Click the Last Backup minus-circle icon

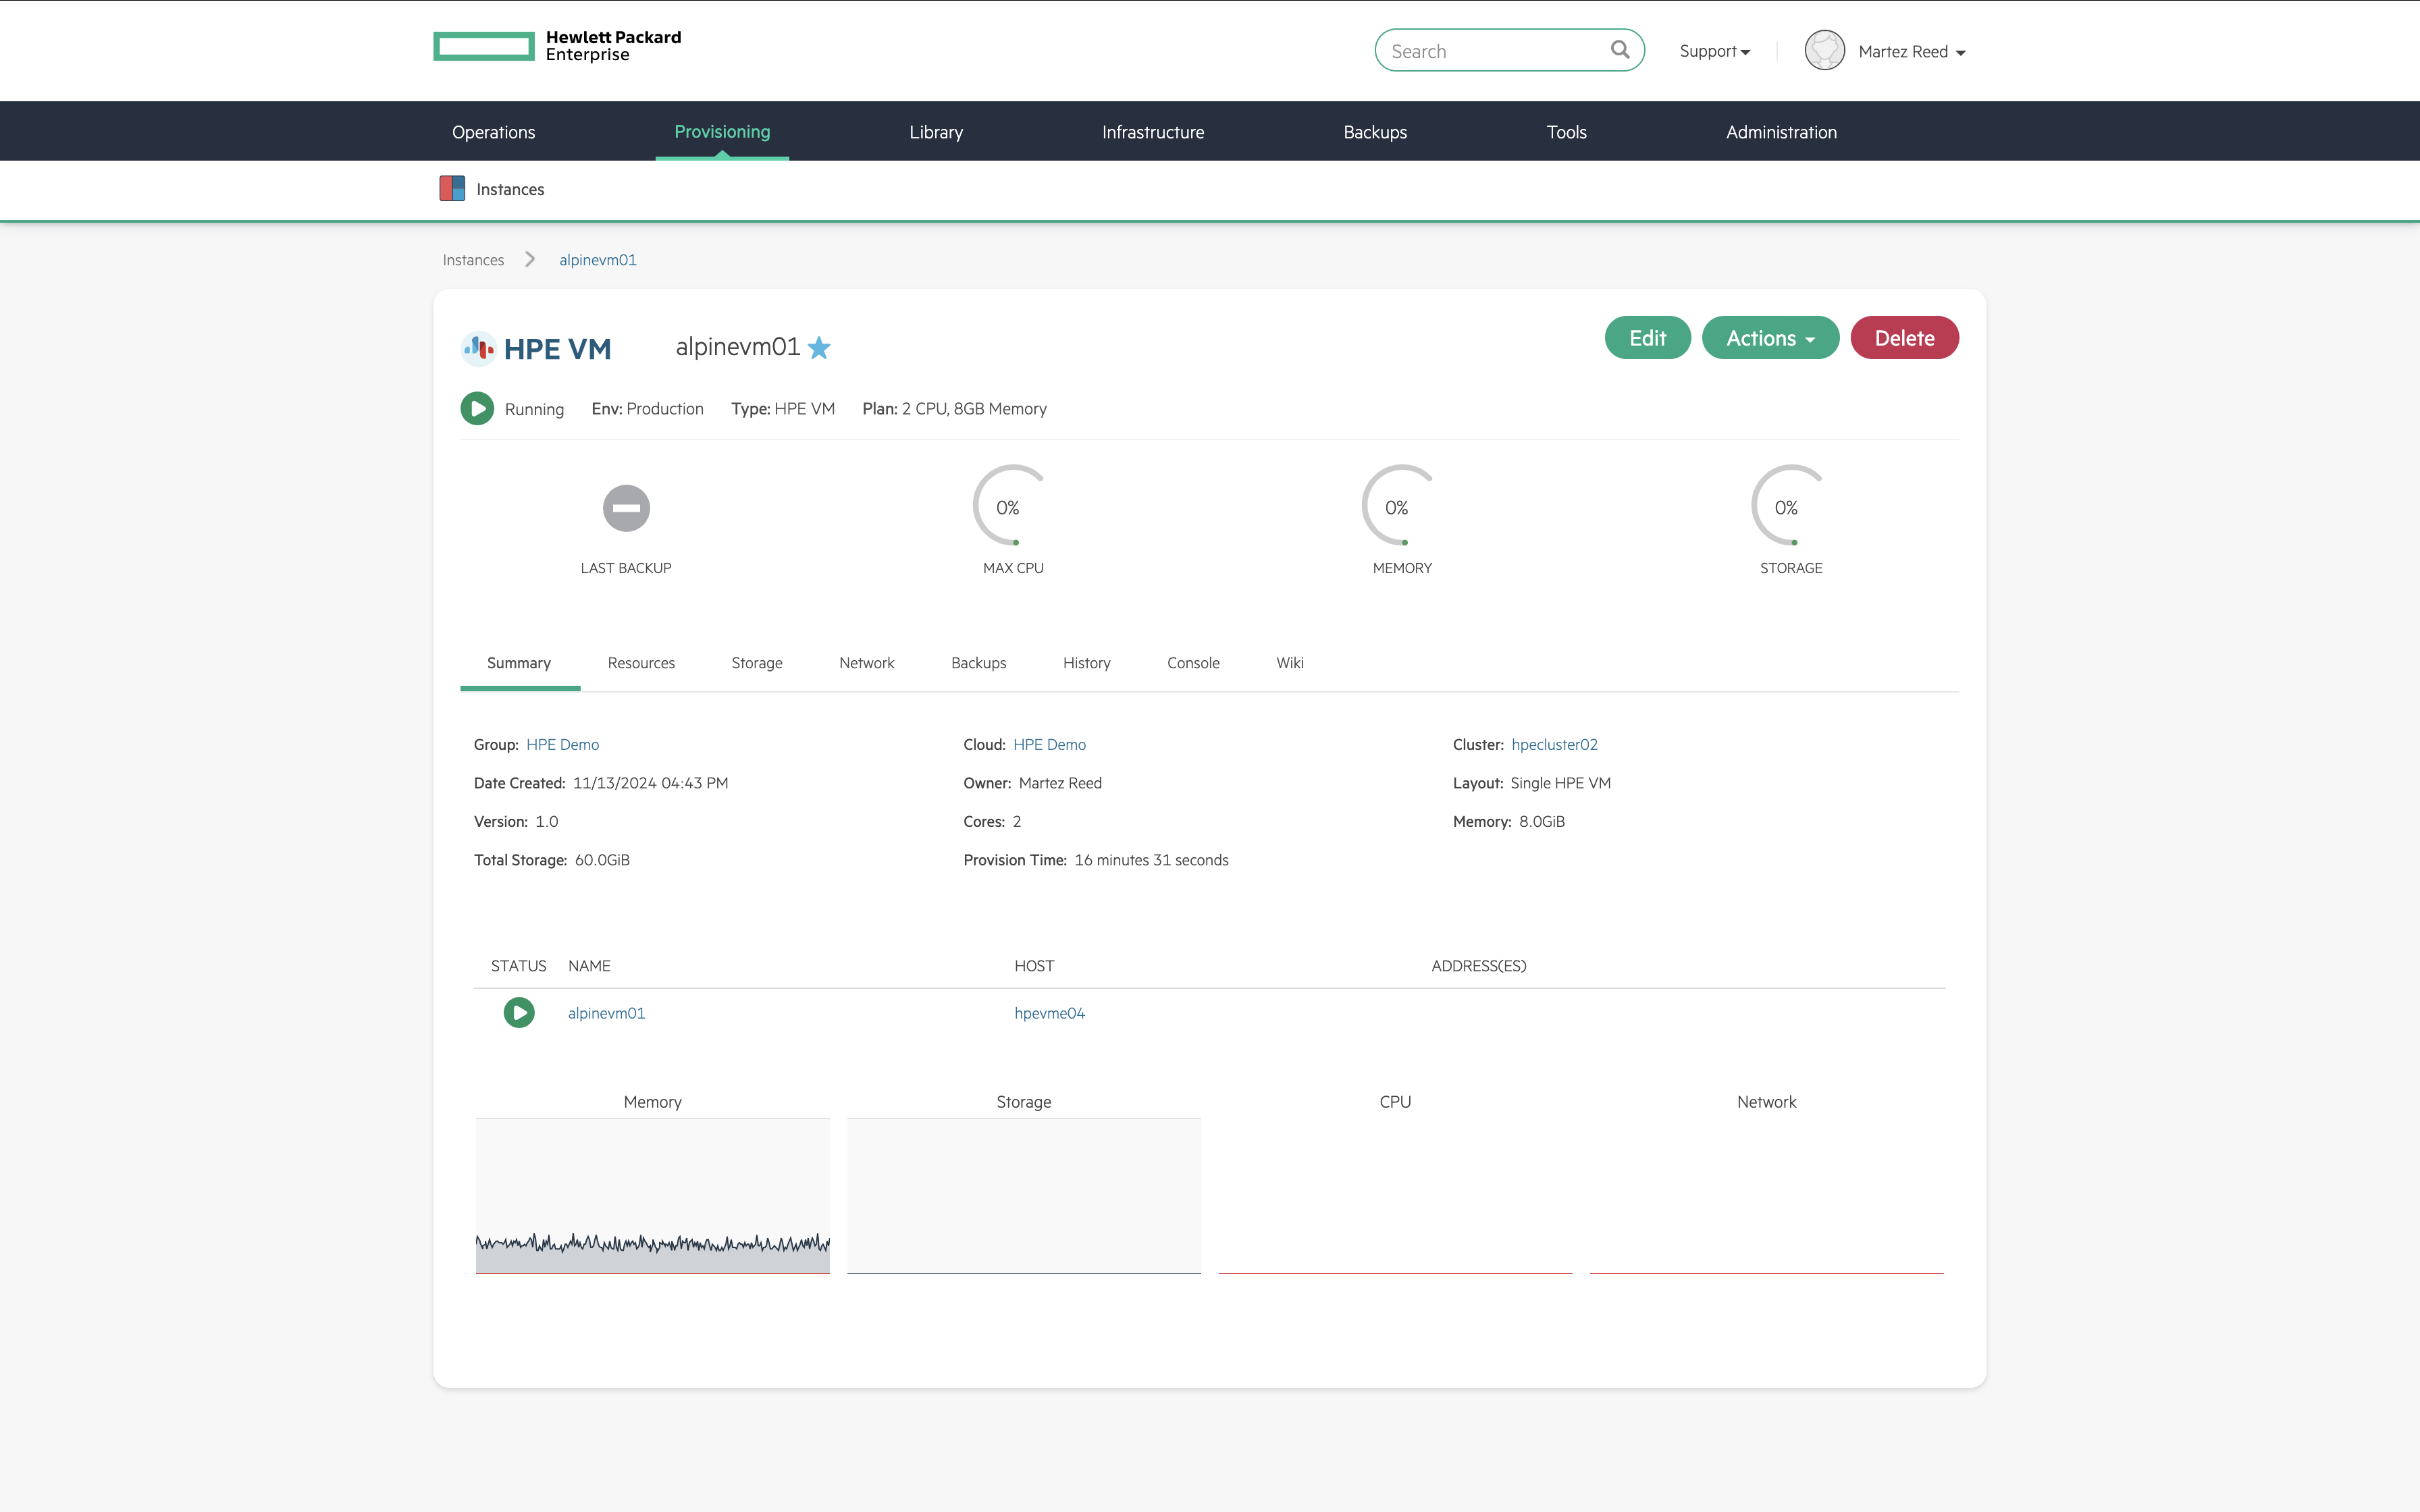[x=626, y=507]
